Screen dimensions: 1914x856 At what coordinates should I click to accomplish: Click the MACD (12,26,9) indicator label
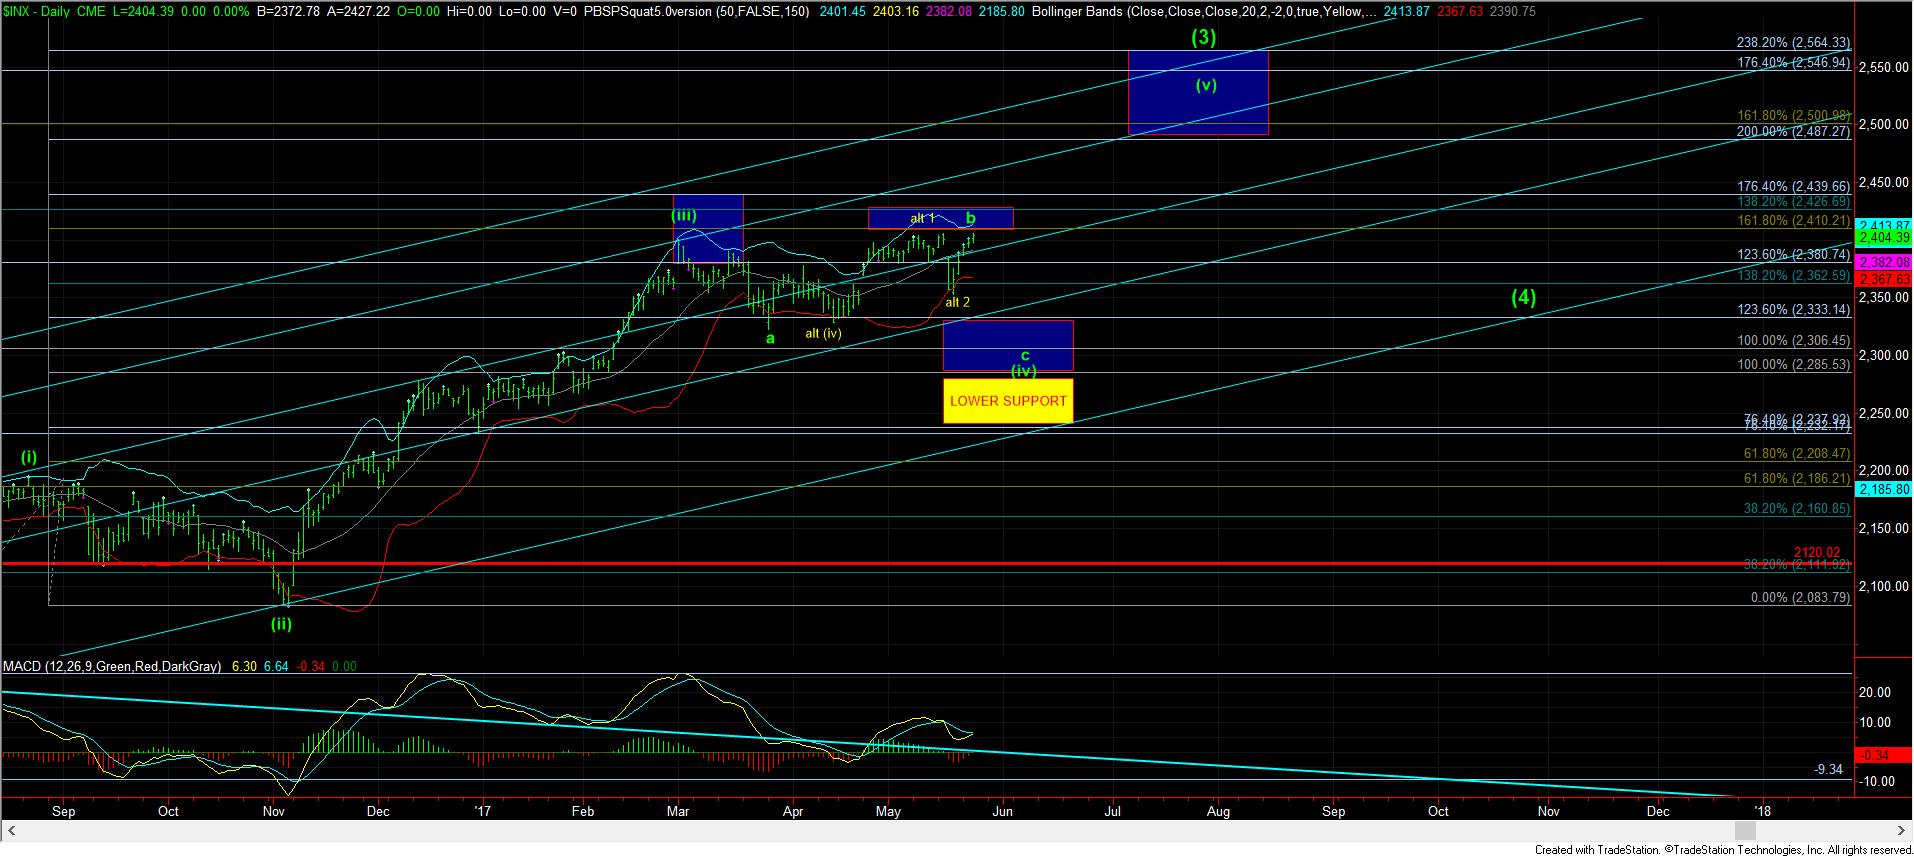[x=112, y=666]
